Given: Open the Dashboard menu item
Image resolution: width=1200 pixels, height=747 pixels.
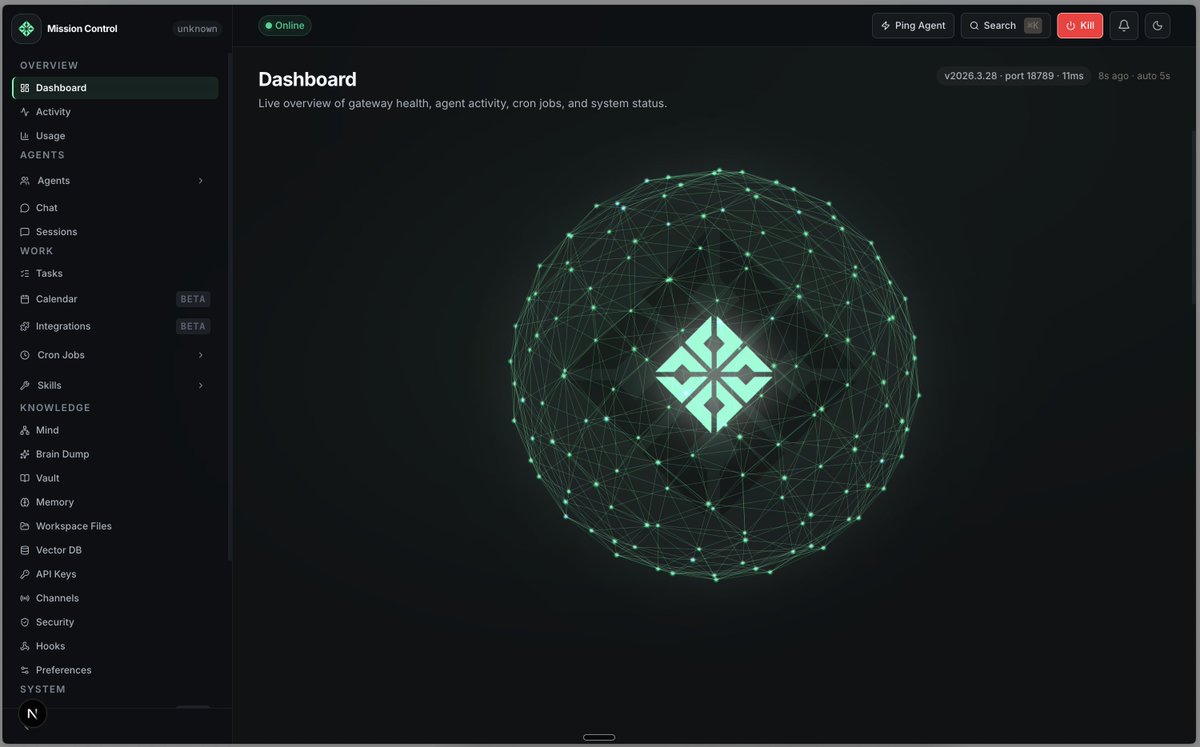Looking at the screenshot, I should pos(115,88).
